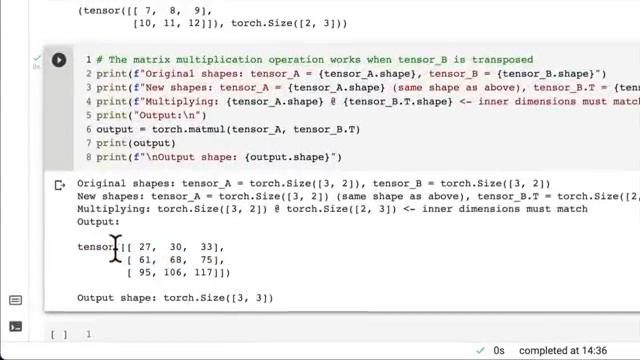Screen dimensions: 640x360
Task: Click the "0s" execution time in status bar
Action: (499, 350)
